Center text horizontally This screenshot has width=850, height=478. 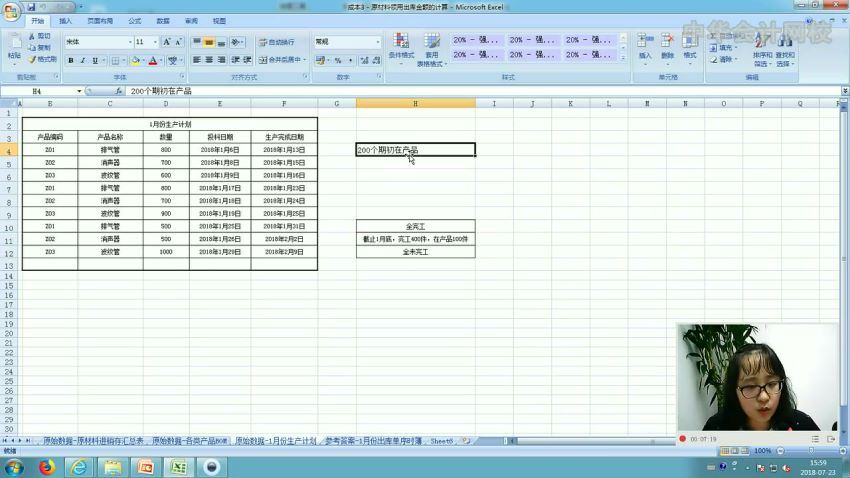click(x=209, y=60)
